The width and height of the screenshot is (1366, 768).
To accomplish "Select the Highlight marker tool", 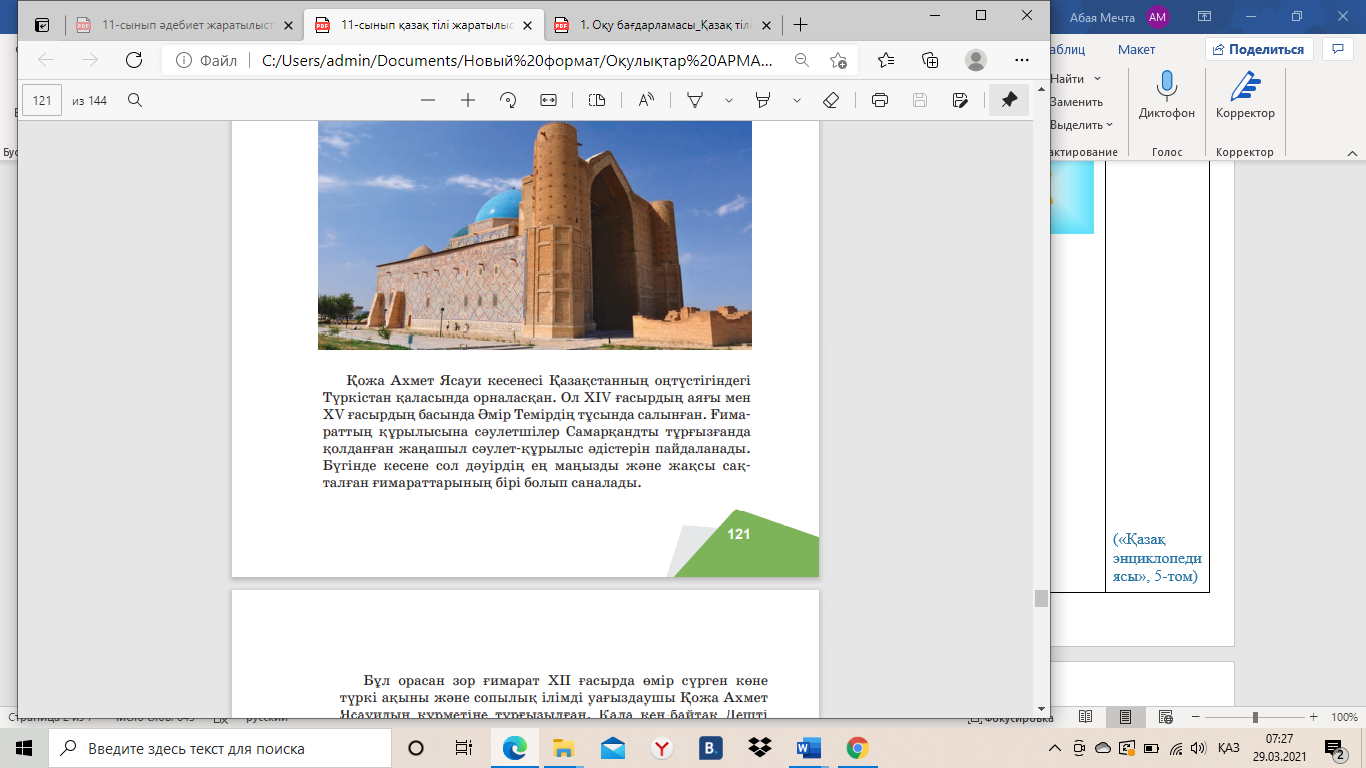I will point(763,100).
